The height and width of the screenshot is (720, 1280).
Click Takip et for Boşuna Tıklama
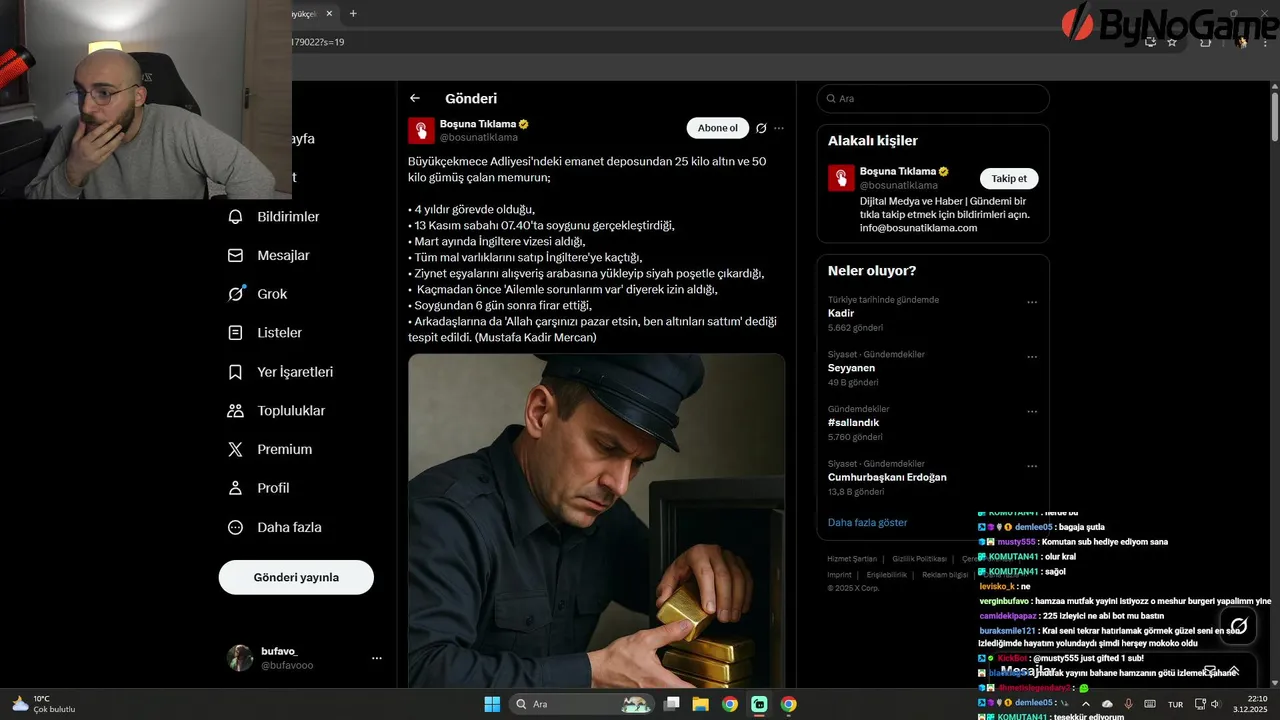1009,179
